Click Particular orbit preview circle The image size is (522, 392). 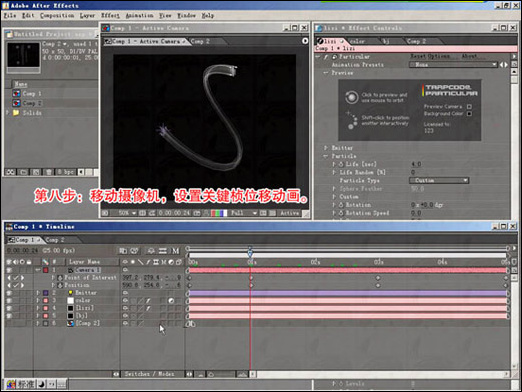[x=352, y=97]
